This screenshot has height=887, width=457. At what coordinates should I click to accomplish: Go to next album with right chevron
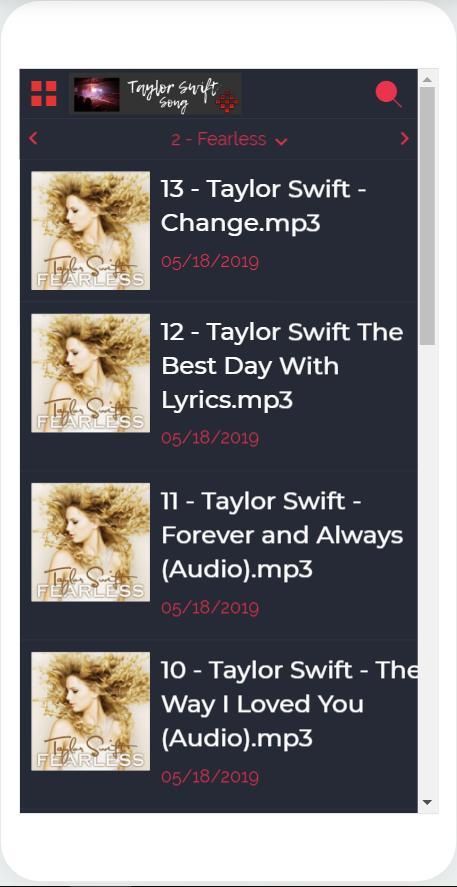coord(404,139)
